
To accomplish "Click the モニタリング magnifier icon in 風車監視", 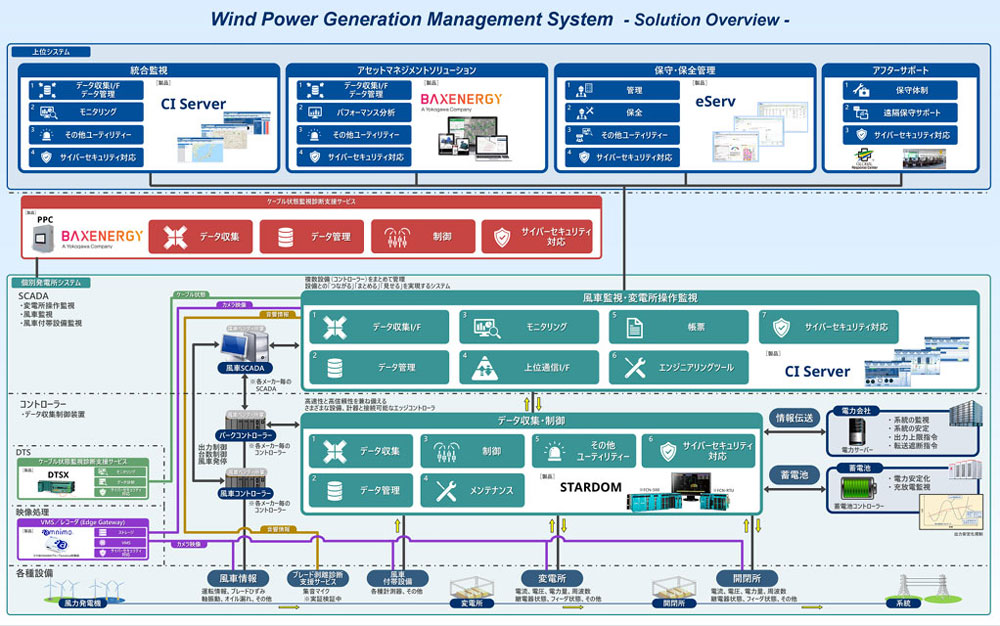I will 487,328.
